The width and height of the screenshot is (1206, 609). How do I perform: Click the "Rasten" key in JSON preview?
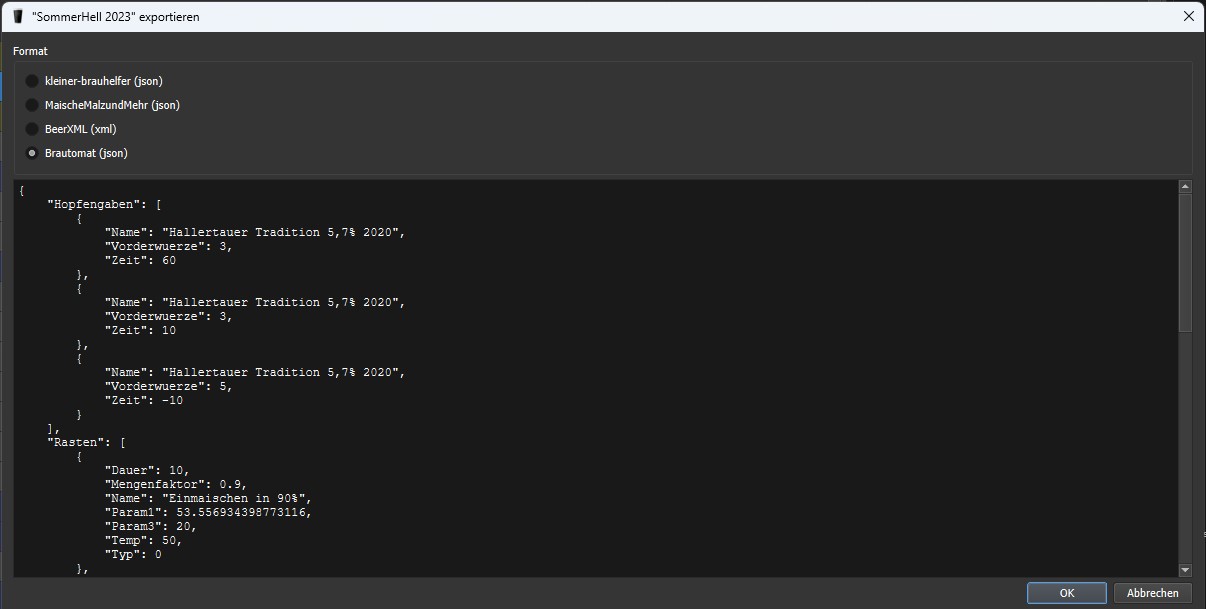[x=76, y=442]
